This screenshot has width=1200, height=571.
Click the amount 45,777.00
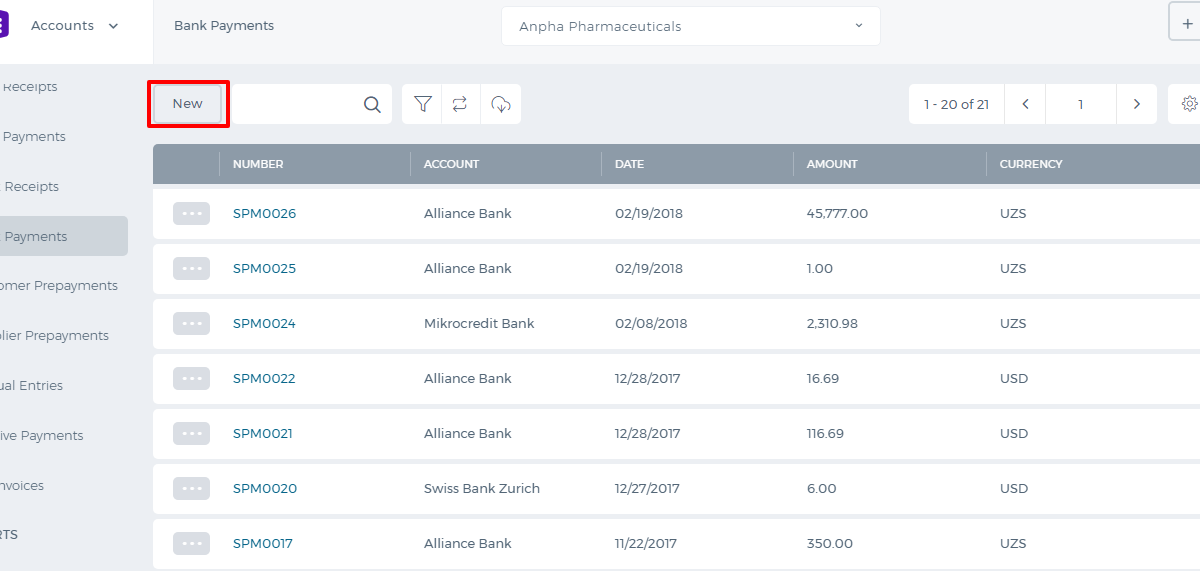[837, 213]
